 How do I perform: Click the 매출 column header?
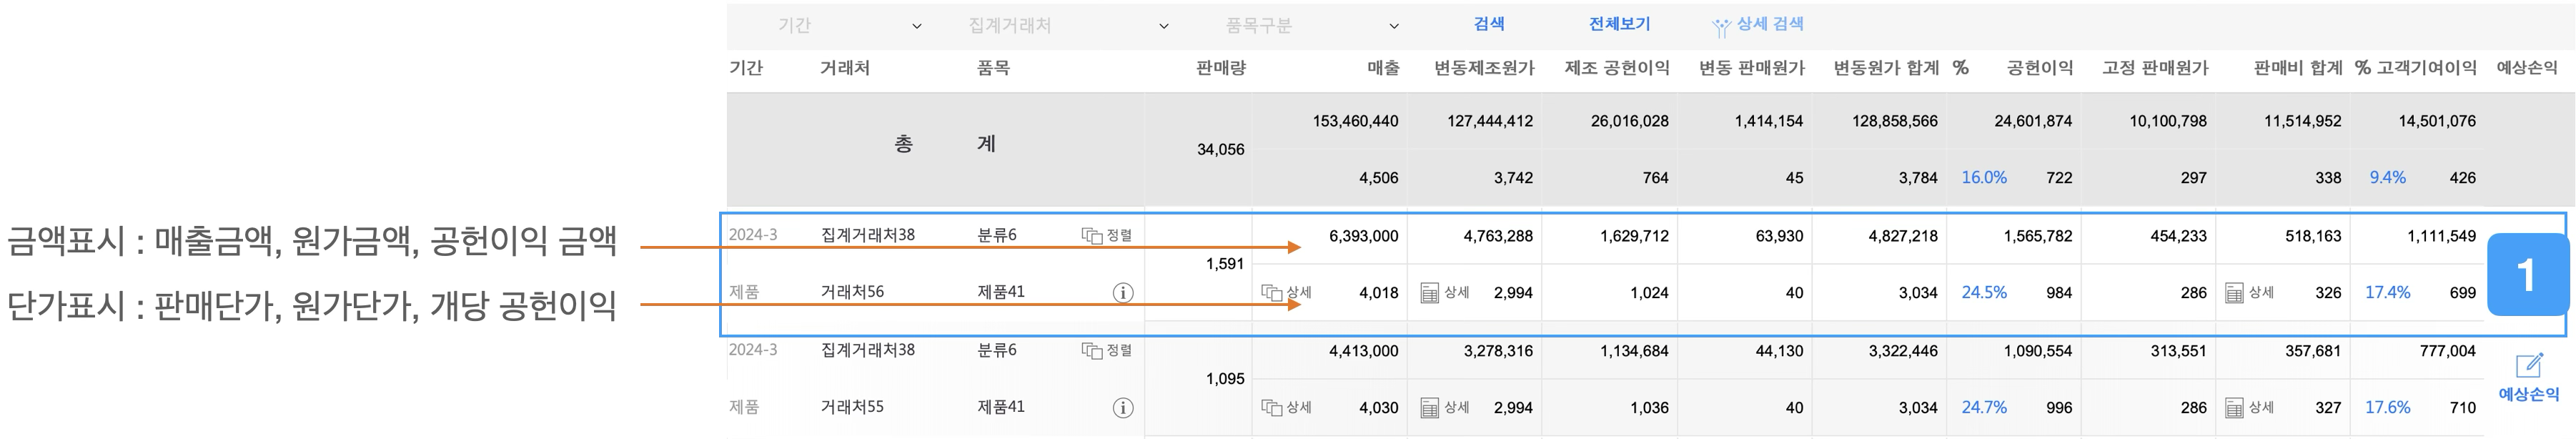click(1383, 68)
